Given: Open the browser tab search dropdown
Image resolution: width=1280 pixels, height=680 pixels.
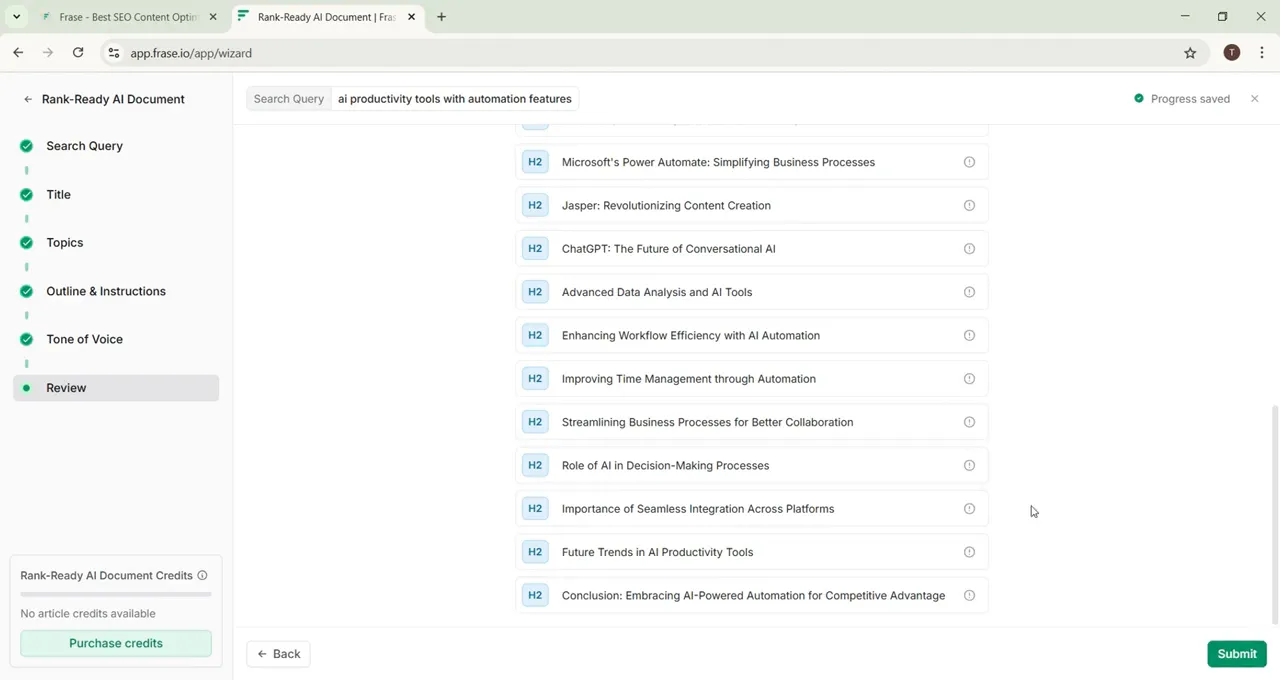Looking at the screenshot, I should click(16, 17).
